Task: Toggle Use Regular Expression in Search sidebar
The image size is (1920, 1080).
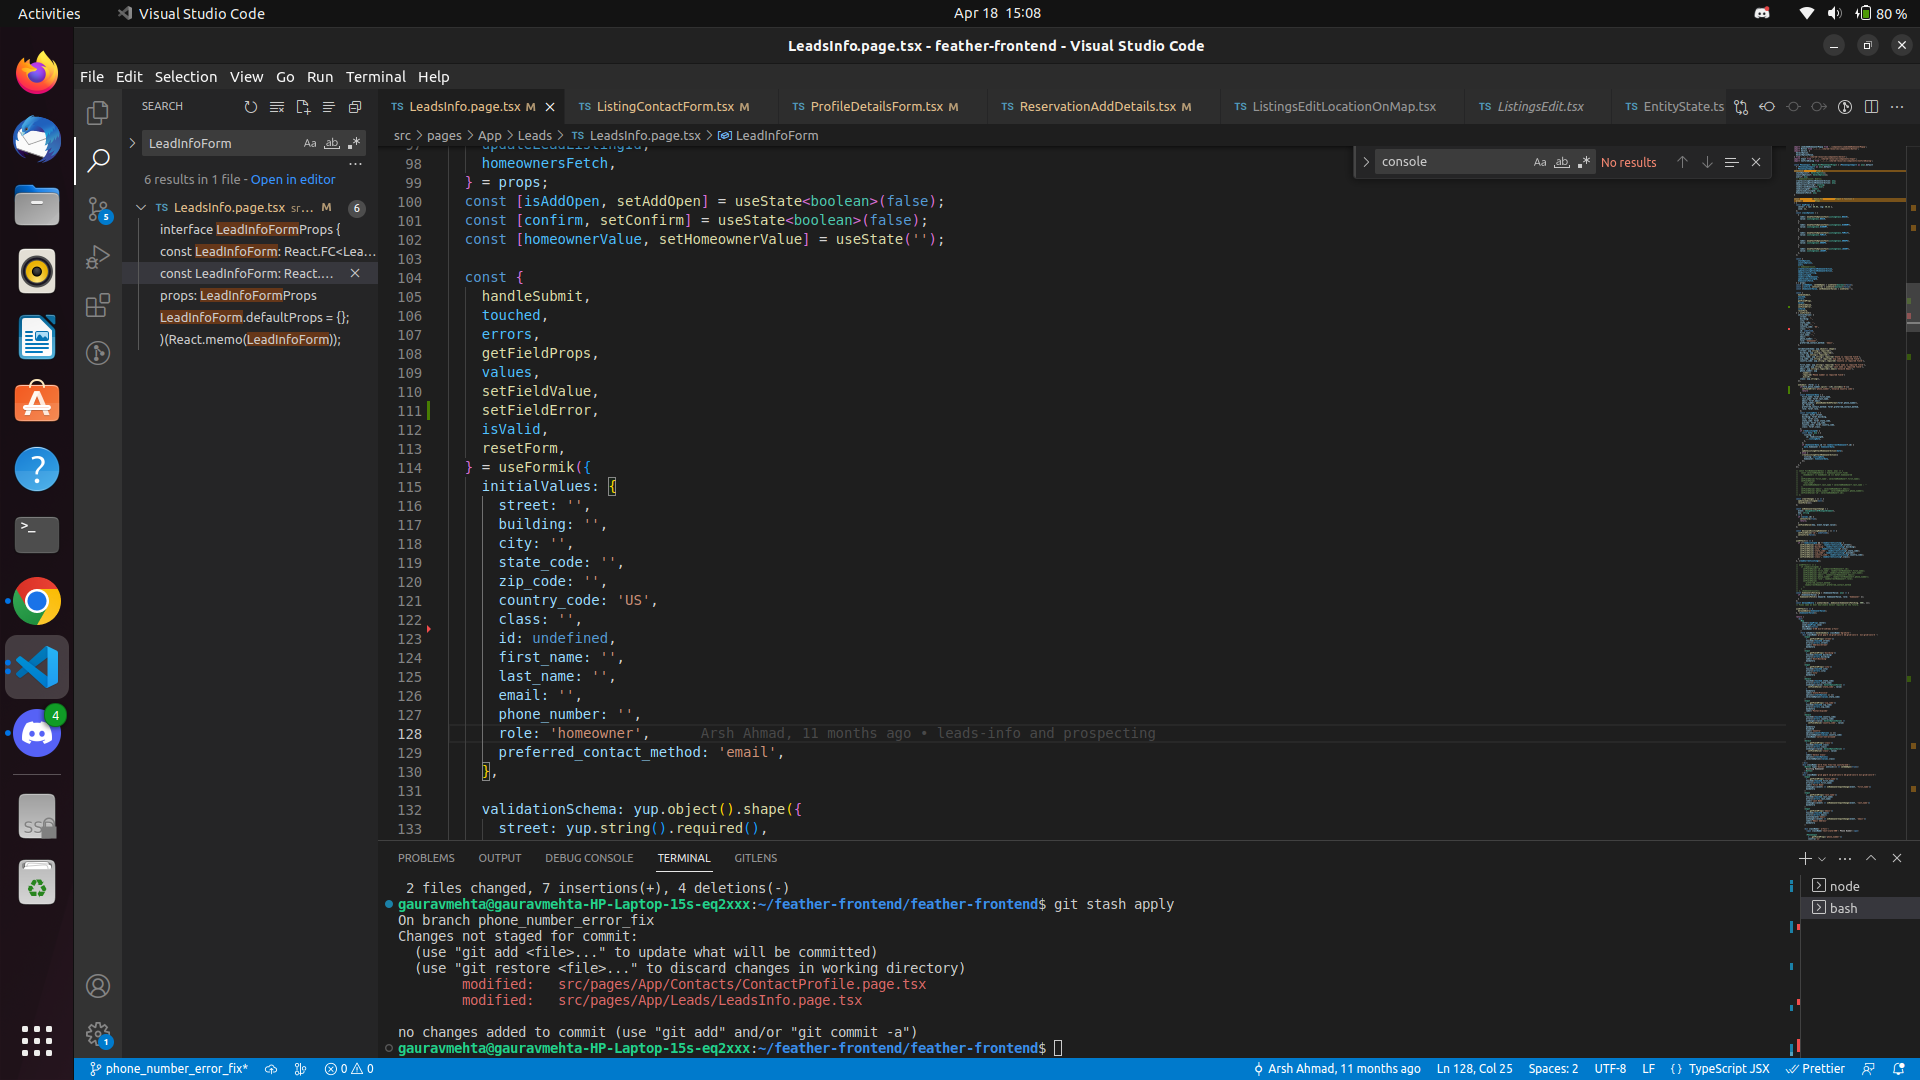Action: [x=353, y=143]
